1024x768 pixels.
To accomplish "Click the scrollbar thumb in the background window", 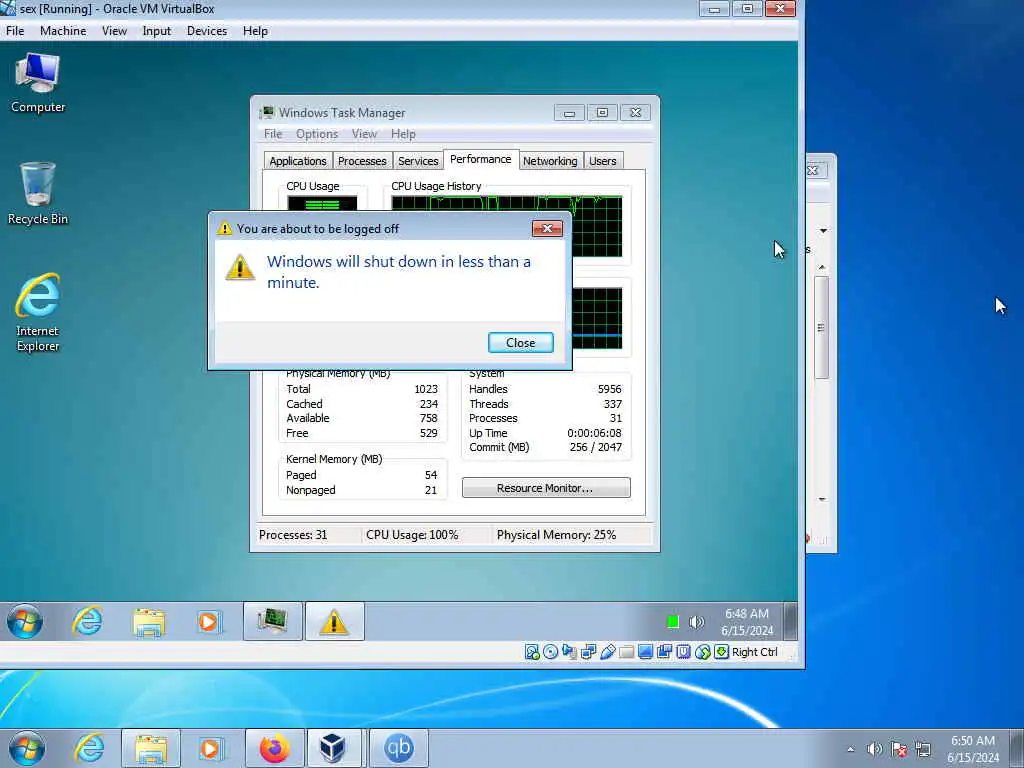I will (x=822, y=327).
